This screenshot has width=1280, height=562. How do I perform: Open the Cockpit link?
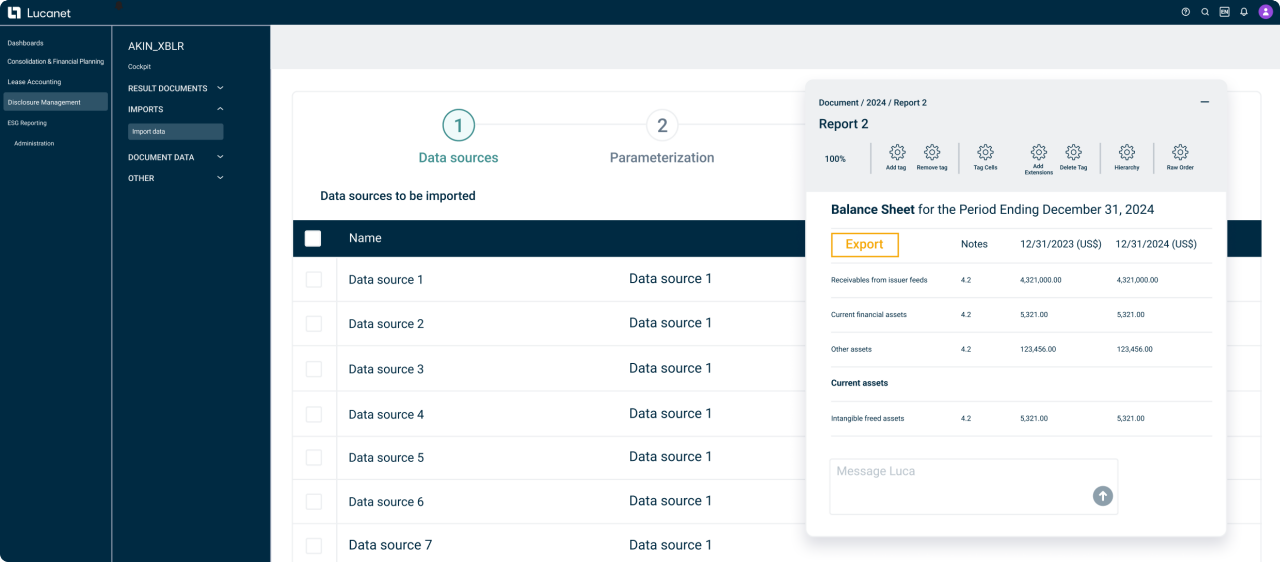[x=140, y=67]
